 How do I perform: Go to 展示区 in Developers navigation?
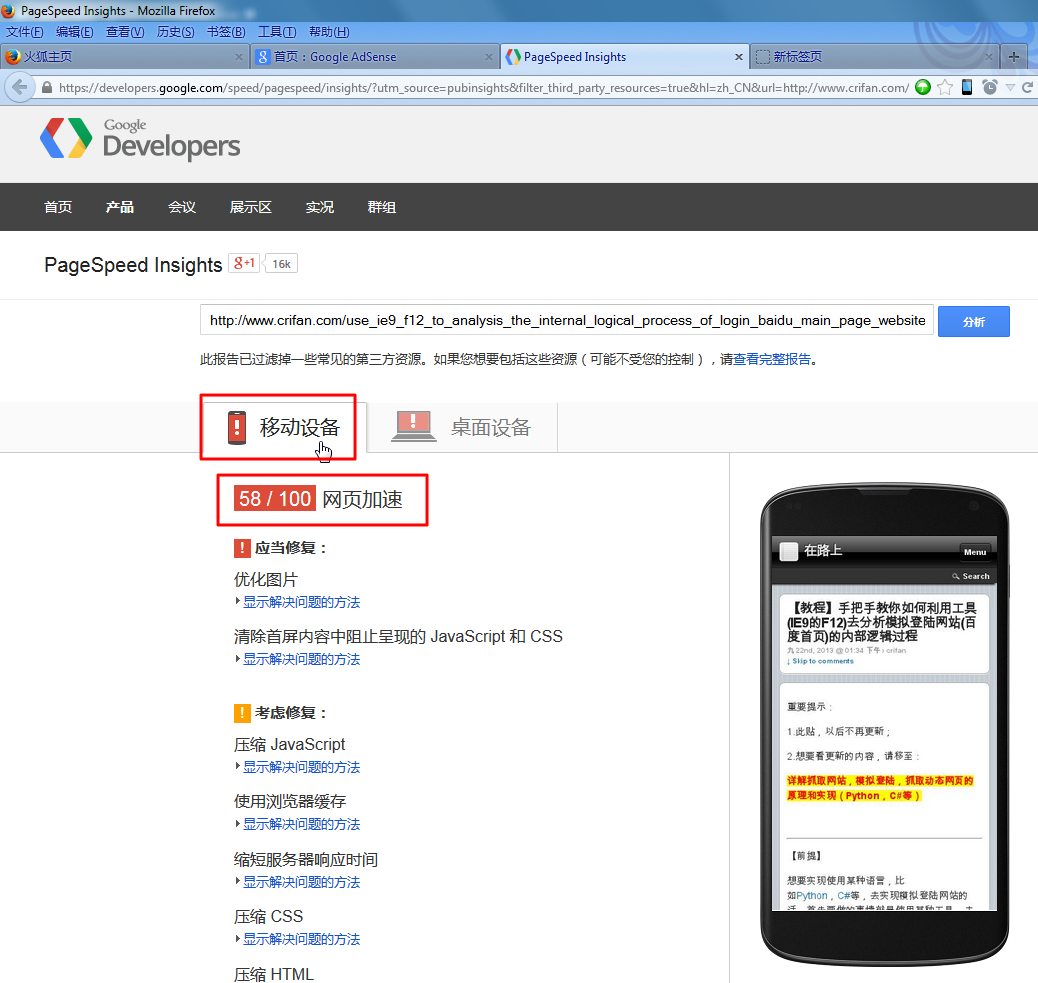point(251,207)
